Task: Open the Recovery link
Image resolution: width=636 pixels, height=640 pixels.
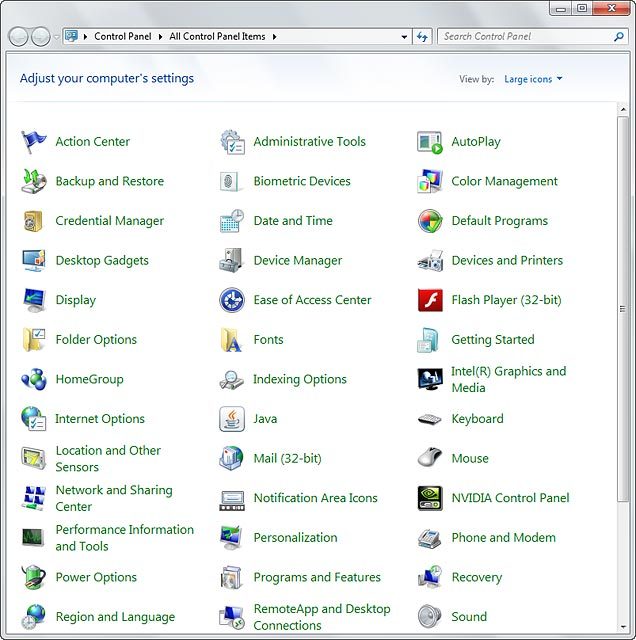Action: tap(477, 578)
